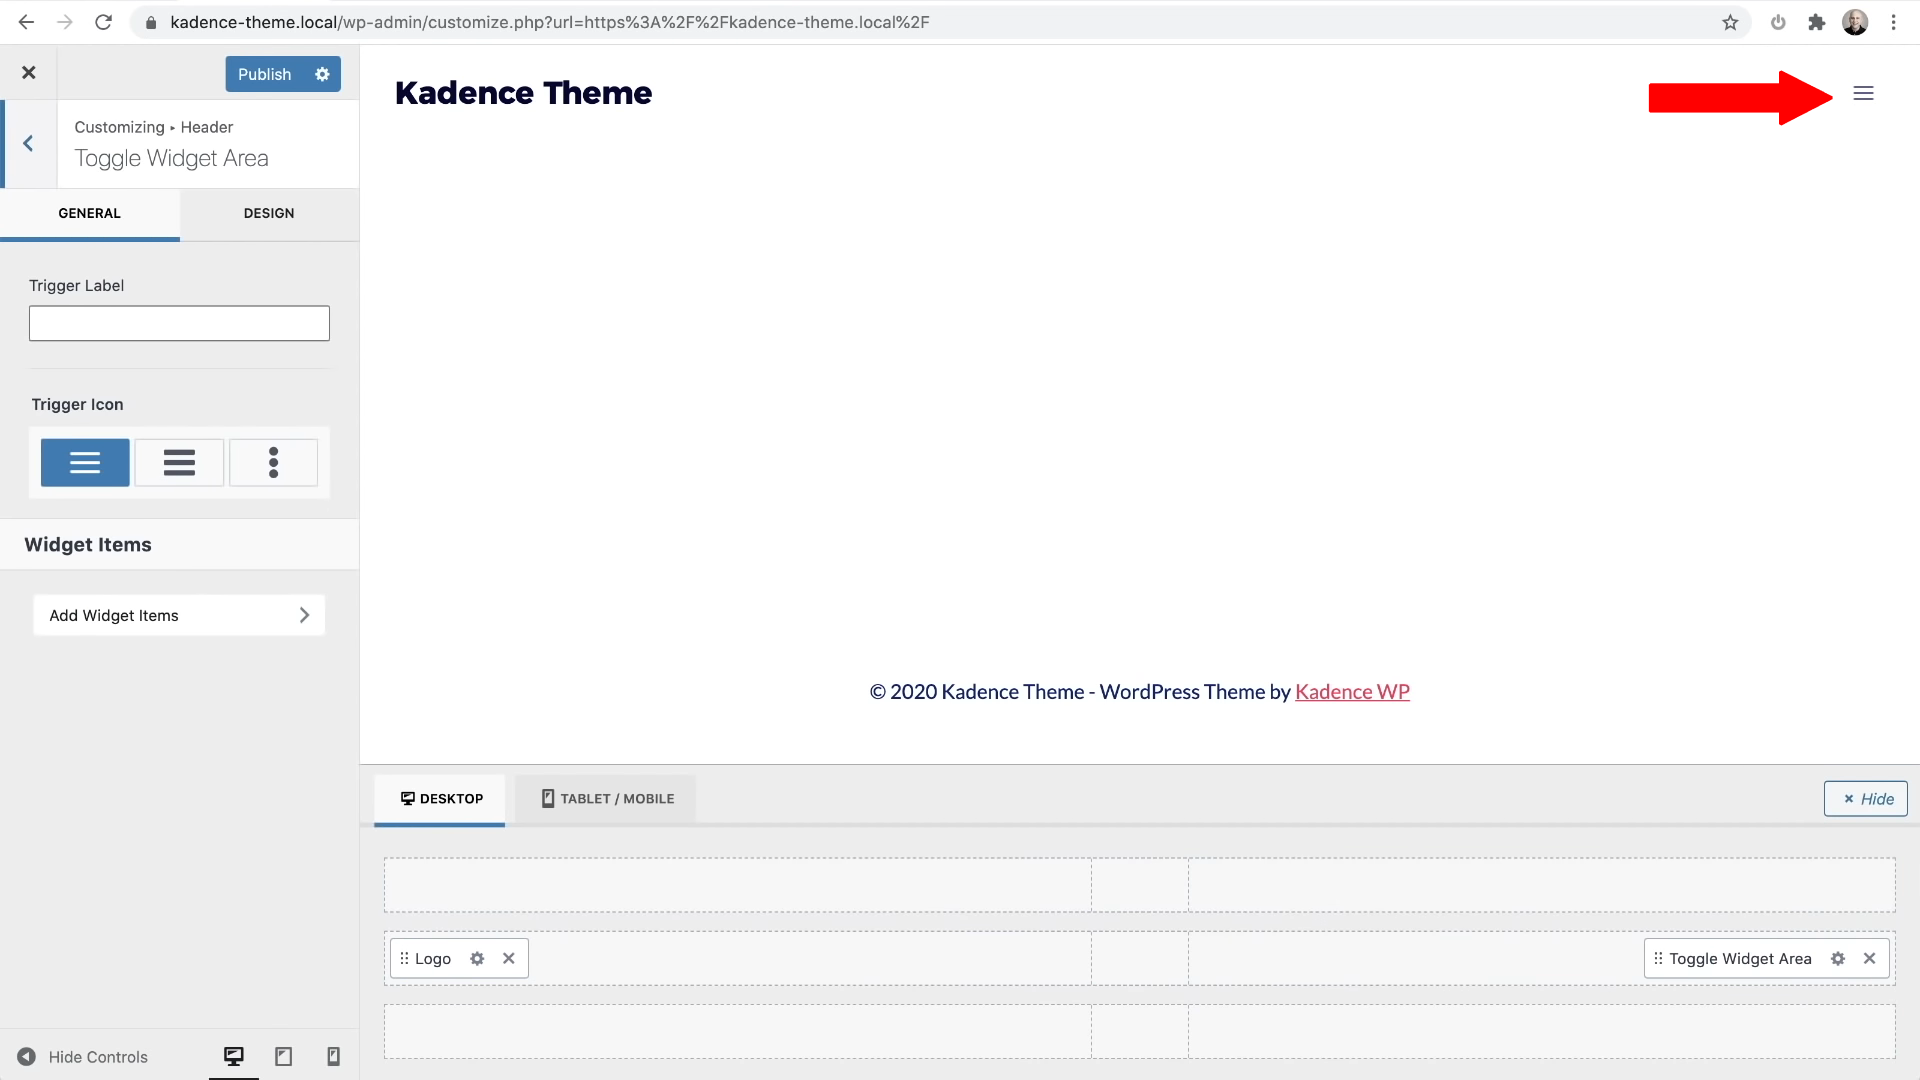
Task: Select the thin three-line trigger icon
Action: [85, 462]
